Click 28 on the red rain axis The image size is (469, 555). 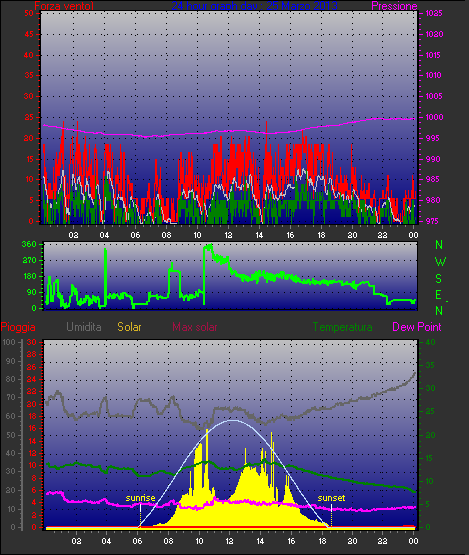click(x=32, y=354)
